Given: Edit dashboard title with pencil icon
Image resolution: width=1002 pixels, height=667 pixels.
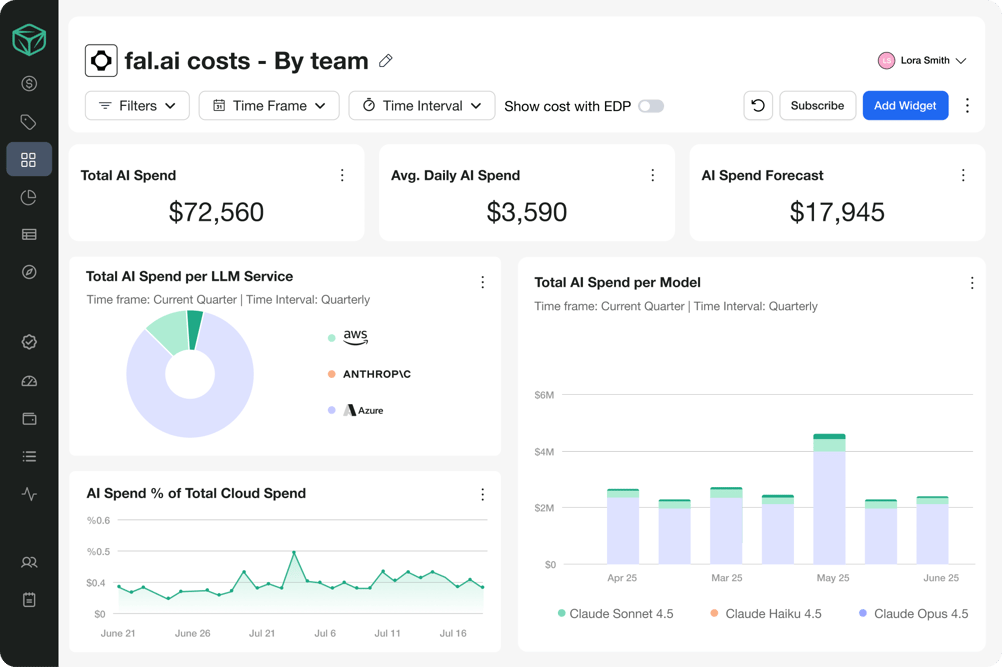Looking at the screenshot, I should pyautogui.click(x=385, y=61).
